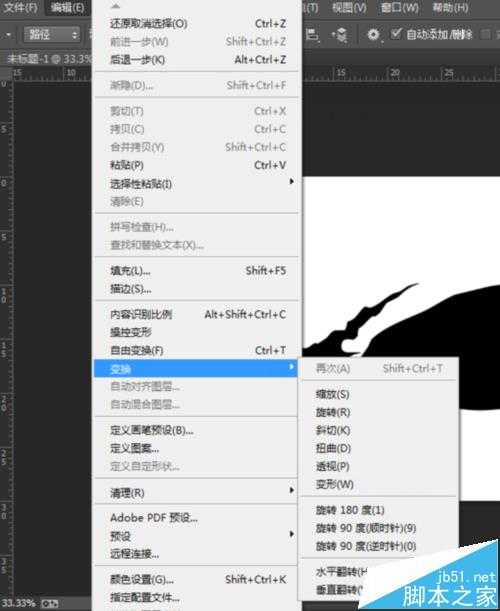Choose 清除(E) menu item
Image resolution: width=500 pixels, height=611 pixels.
[197, 201]
